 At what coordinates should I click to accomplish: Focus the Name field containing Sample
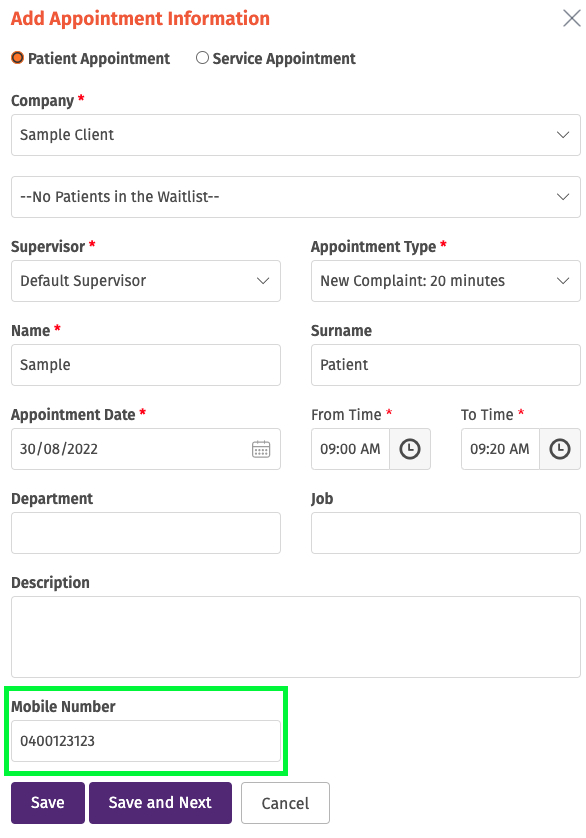(146, 365)
